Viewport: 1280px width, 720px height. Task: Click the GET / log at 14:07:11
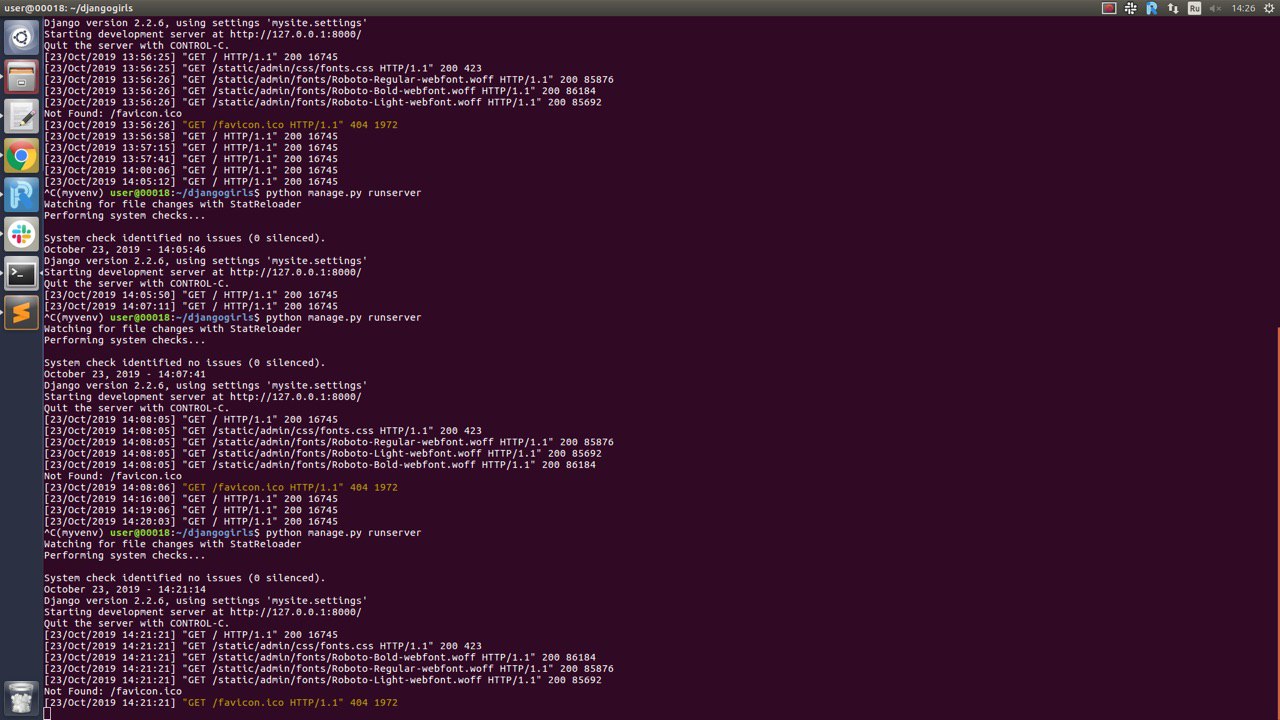(191, 306)
